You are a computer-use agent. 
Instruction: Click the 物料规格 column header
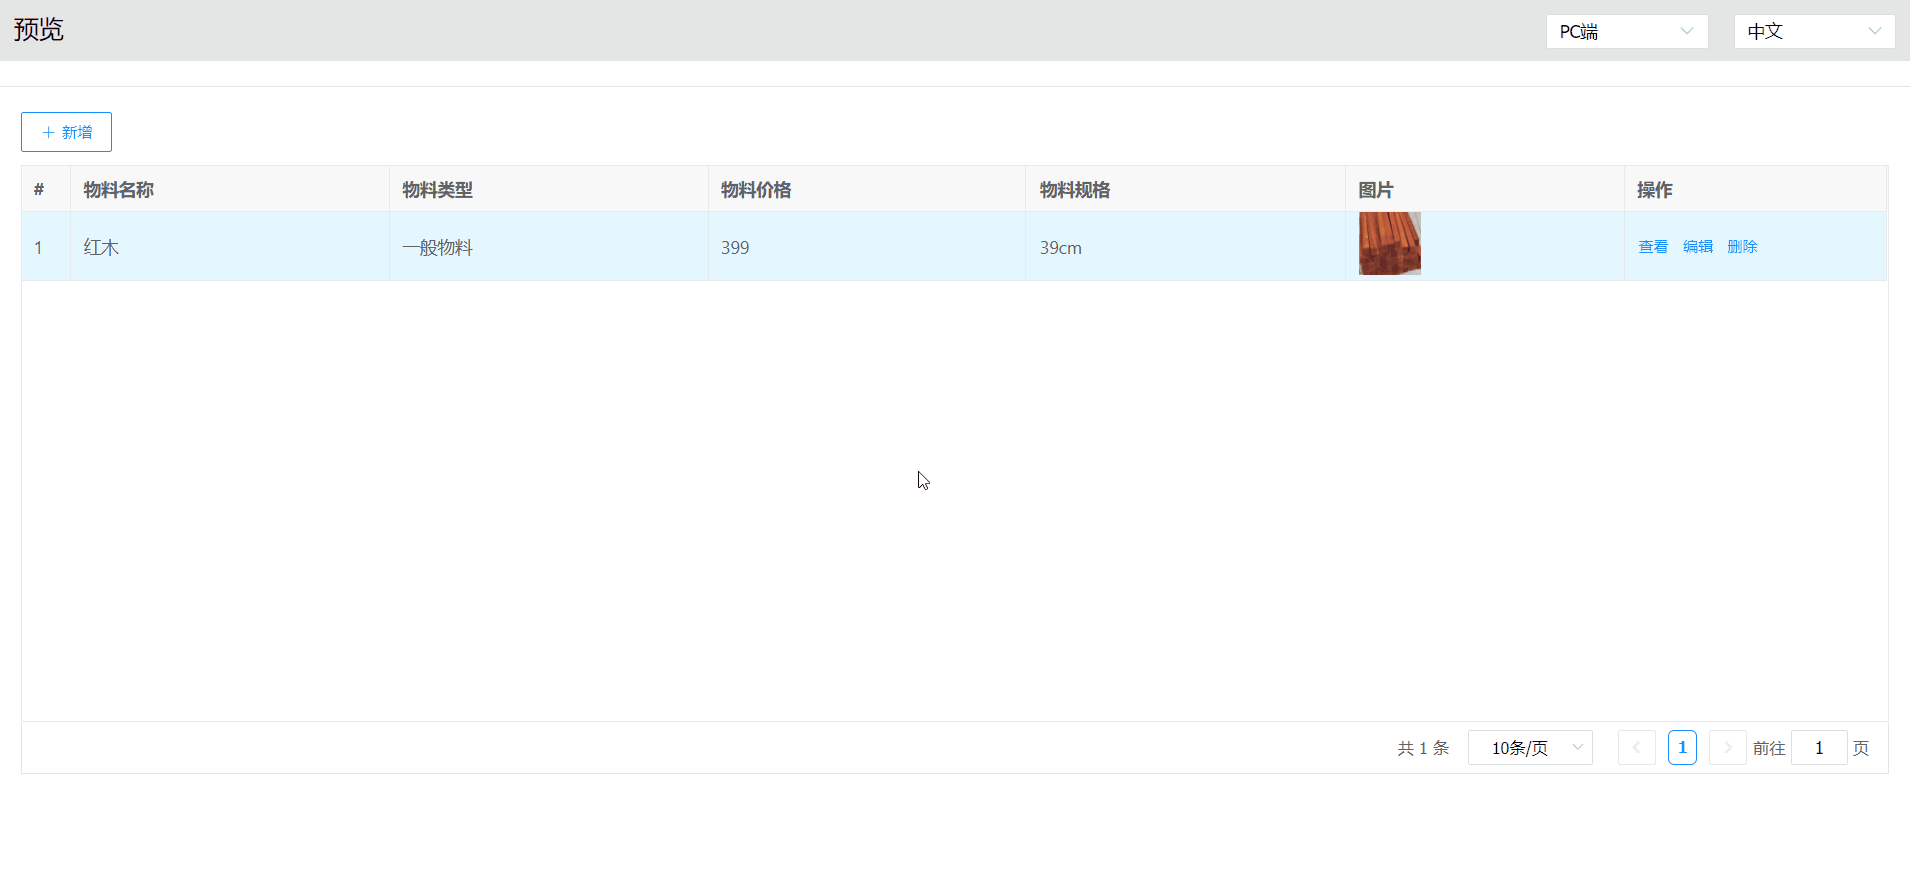point(1075,190)
